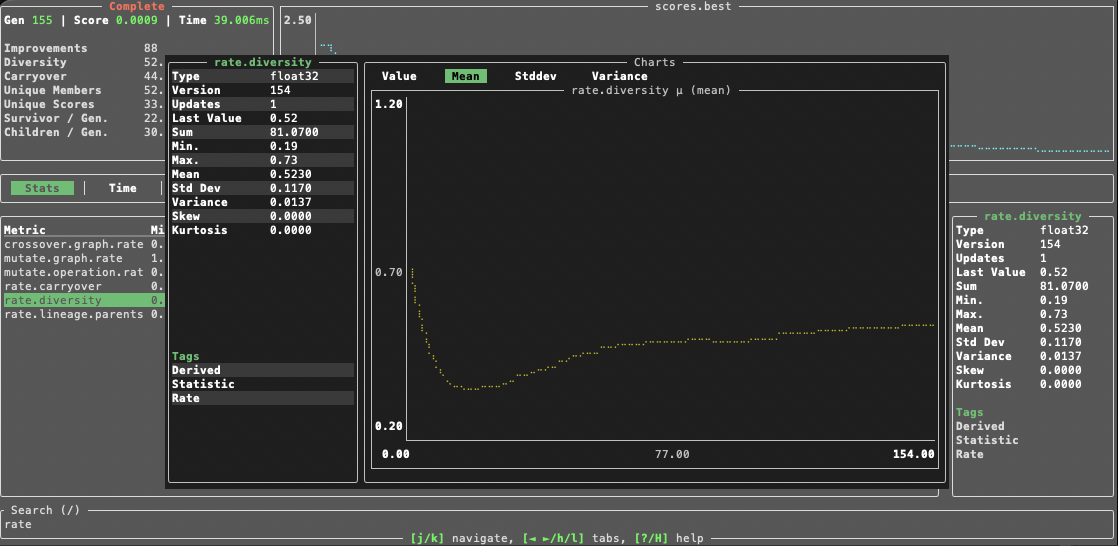The height and width of the screenshot is (546, 1118).
Task: Click the Last Value 0.52 row in popup
Action: click(262, 118)
